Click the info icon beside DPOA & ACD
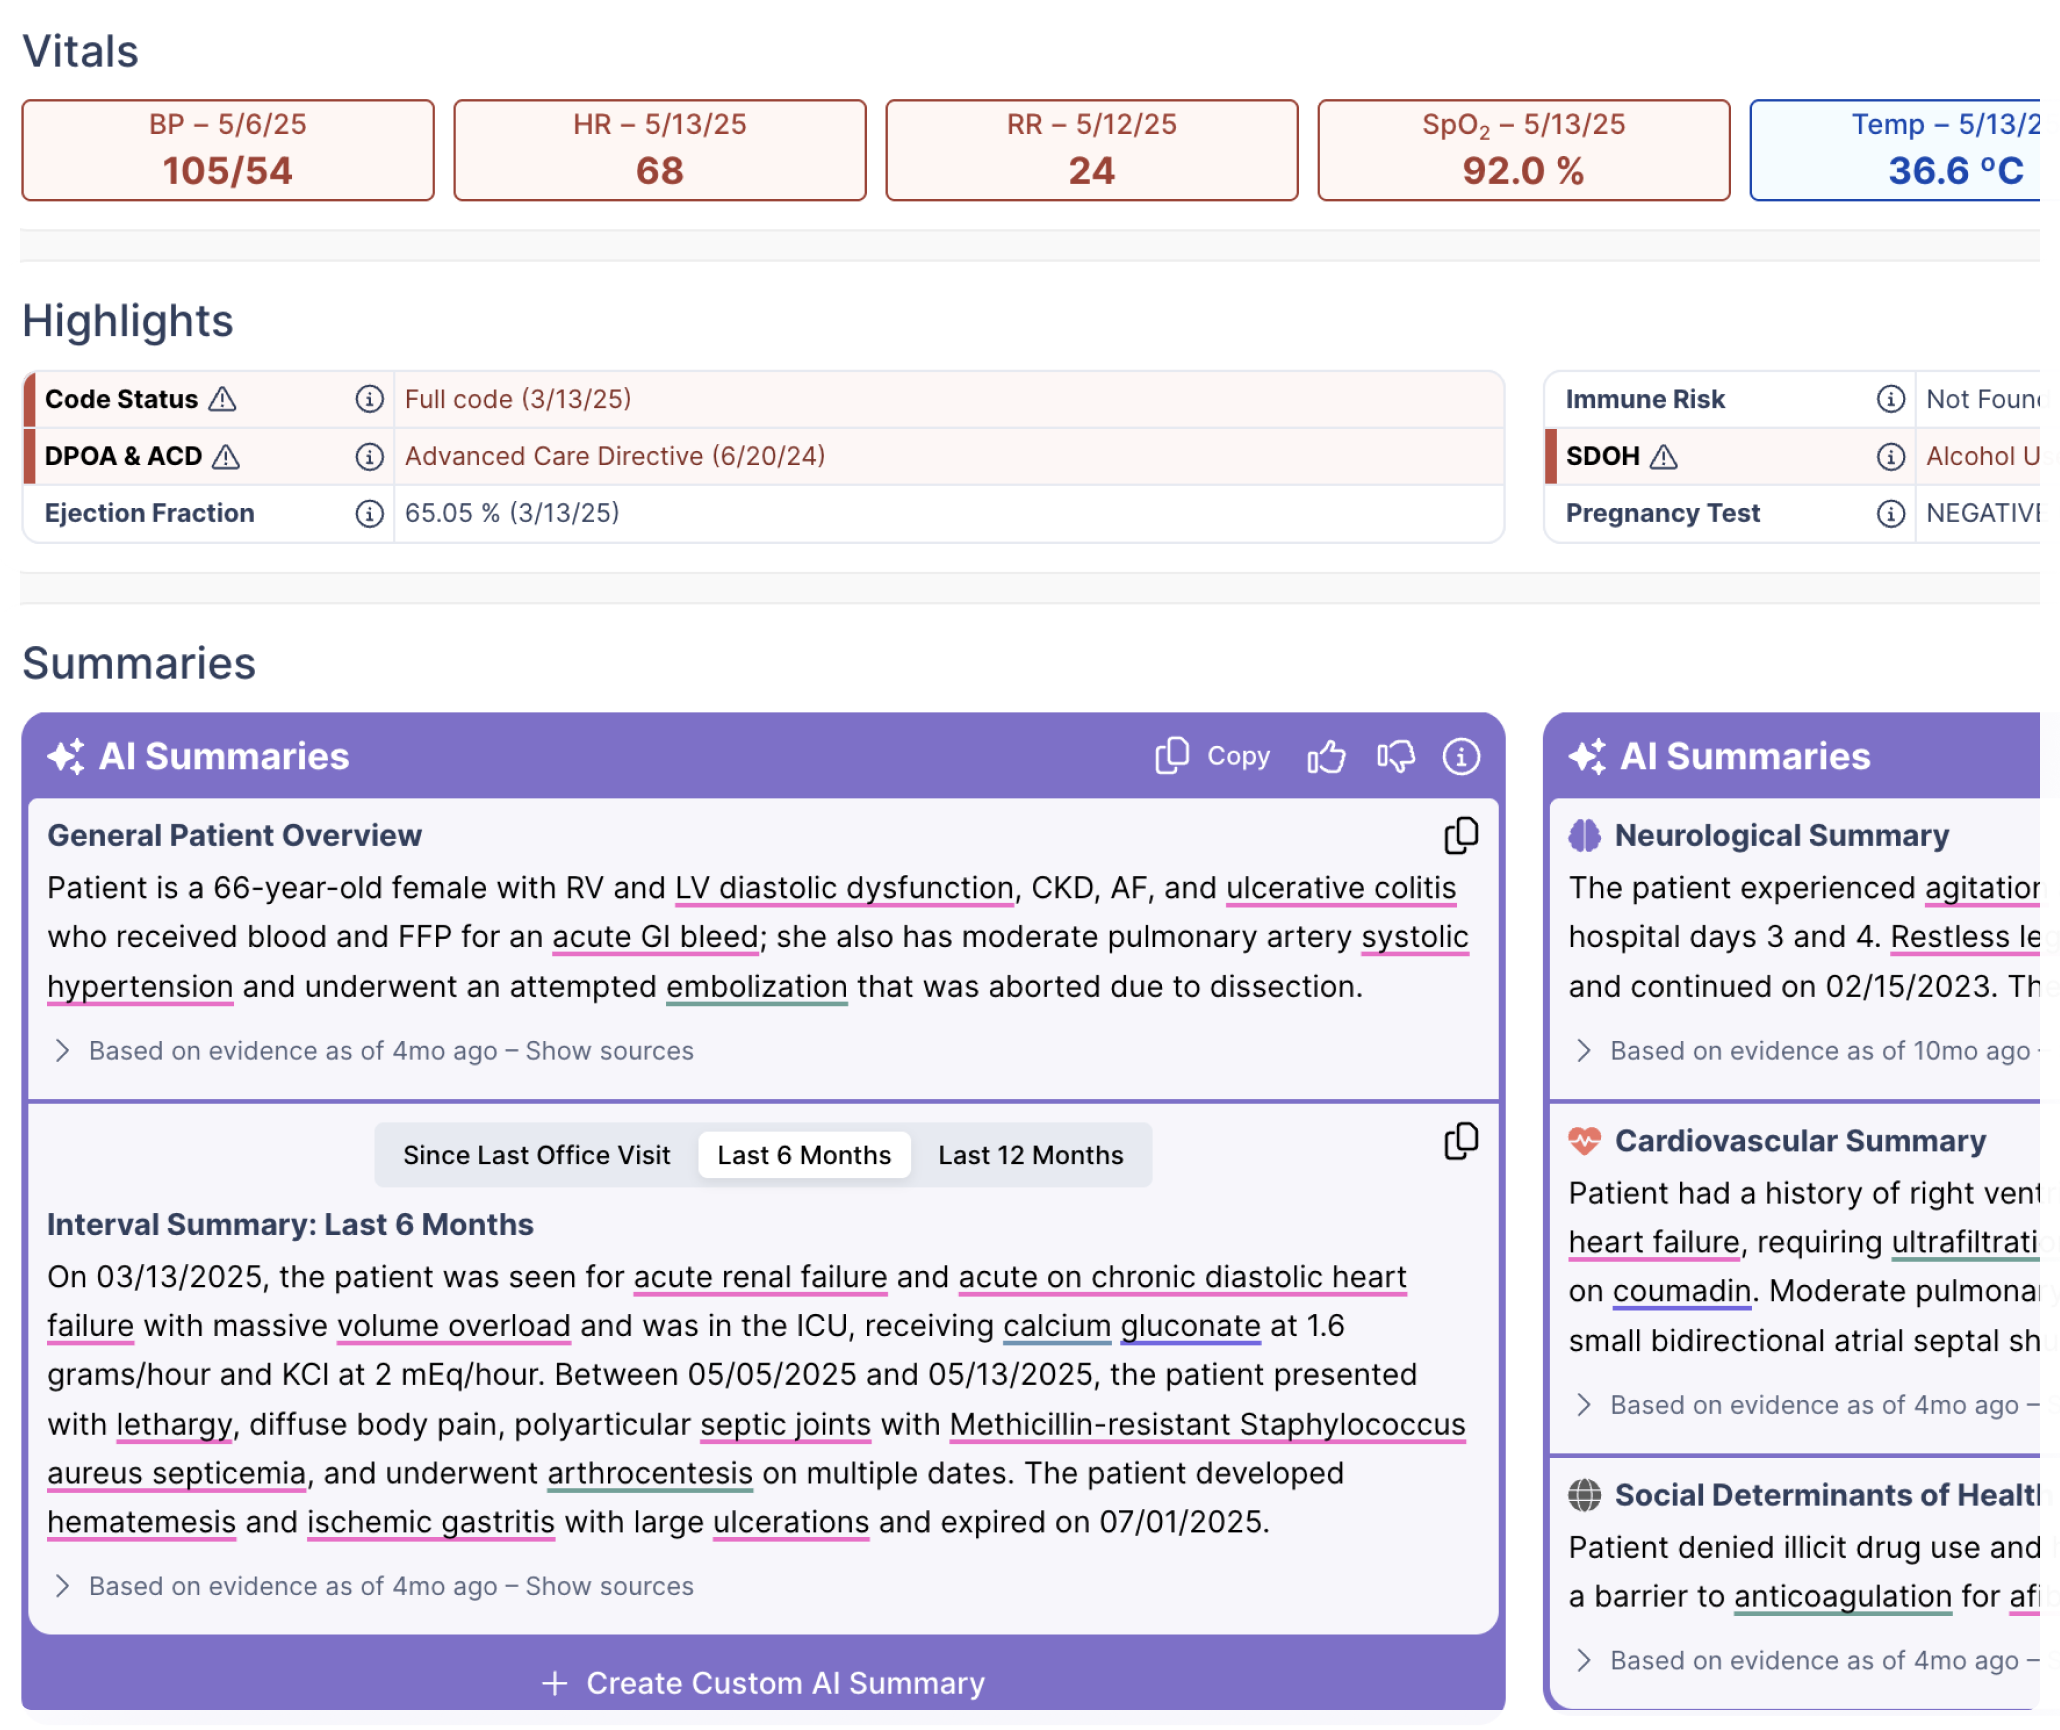 click(x=369, y=456)
